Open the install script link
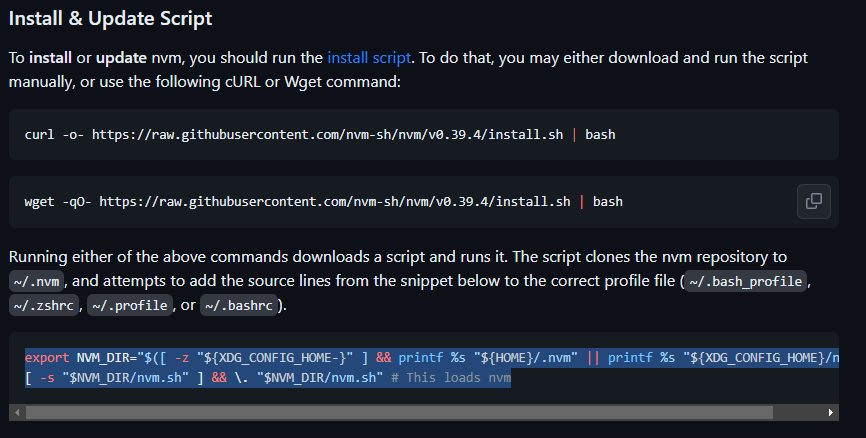Screen dimensions: 866x438 coord(369,58)
